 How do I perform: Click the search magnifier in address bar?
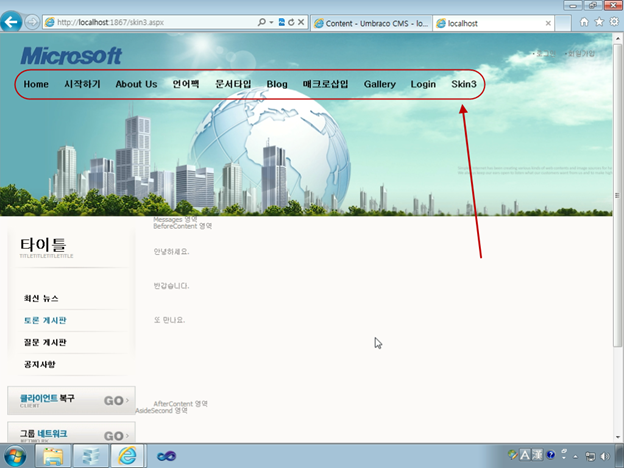click(x=261, y=22)
